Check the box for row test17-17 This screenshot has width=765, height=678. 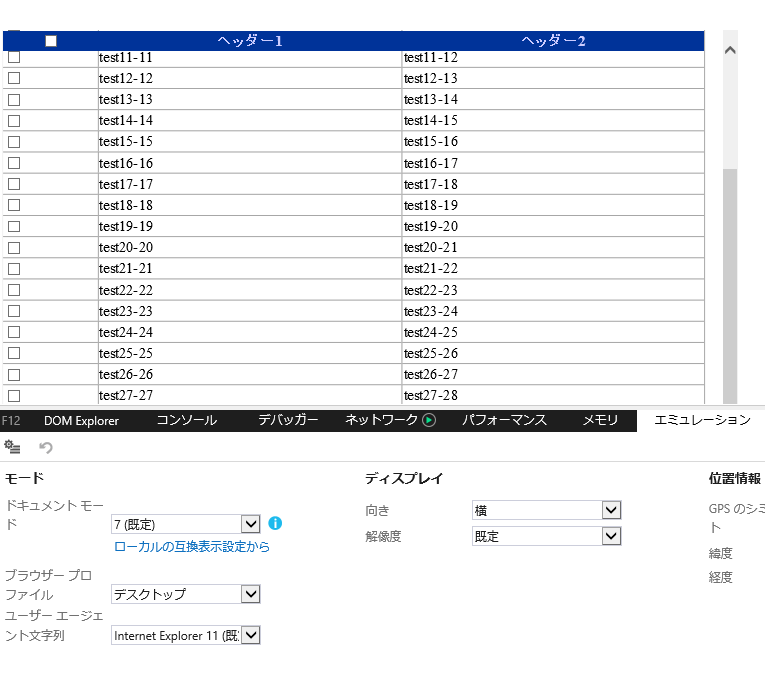coord(14,184)
